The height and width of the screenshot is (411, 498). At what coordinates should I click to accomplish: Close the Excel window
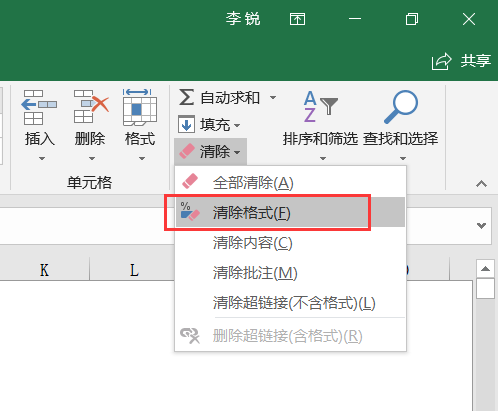click(x=469, y=19)
